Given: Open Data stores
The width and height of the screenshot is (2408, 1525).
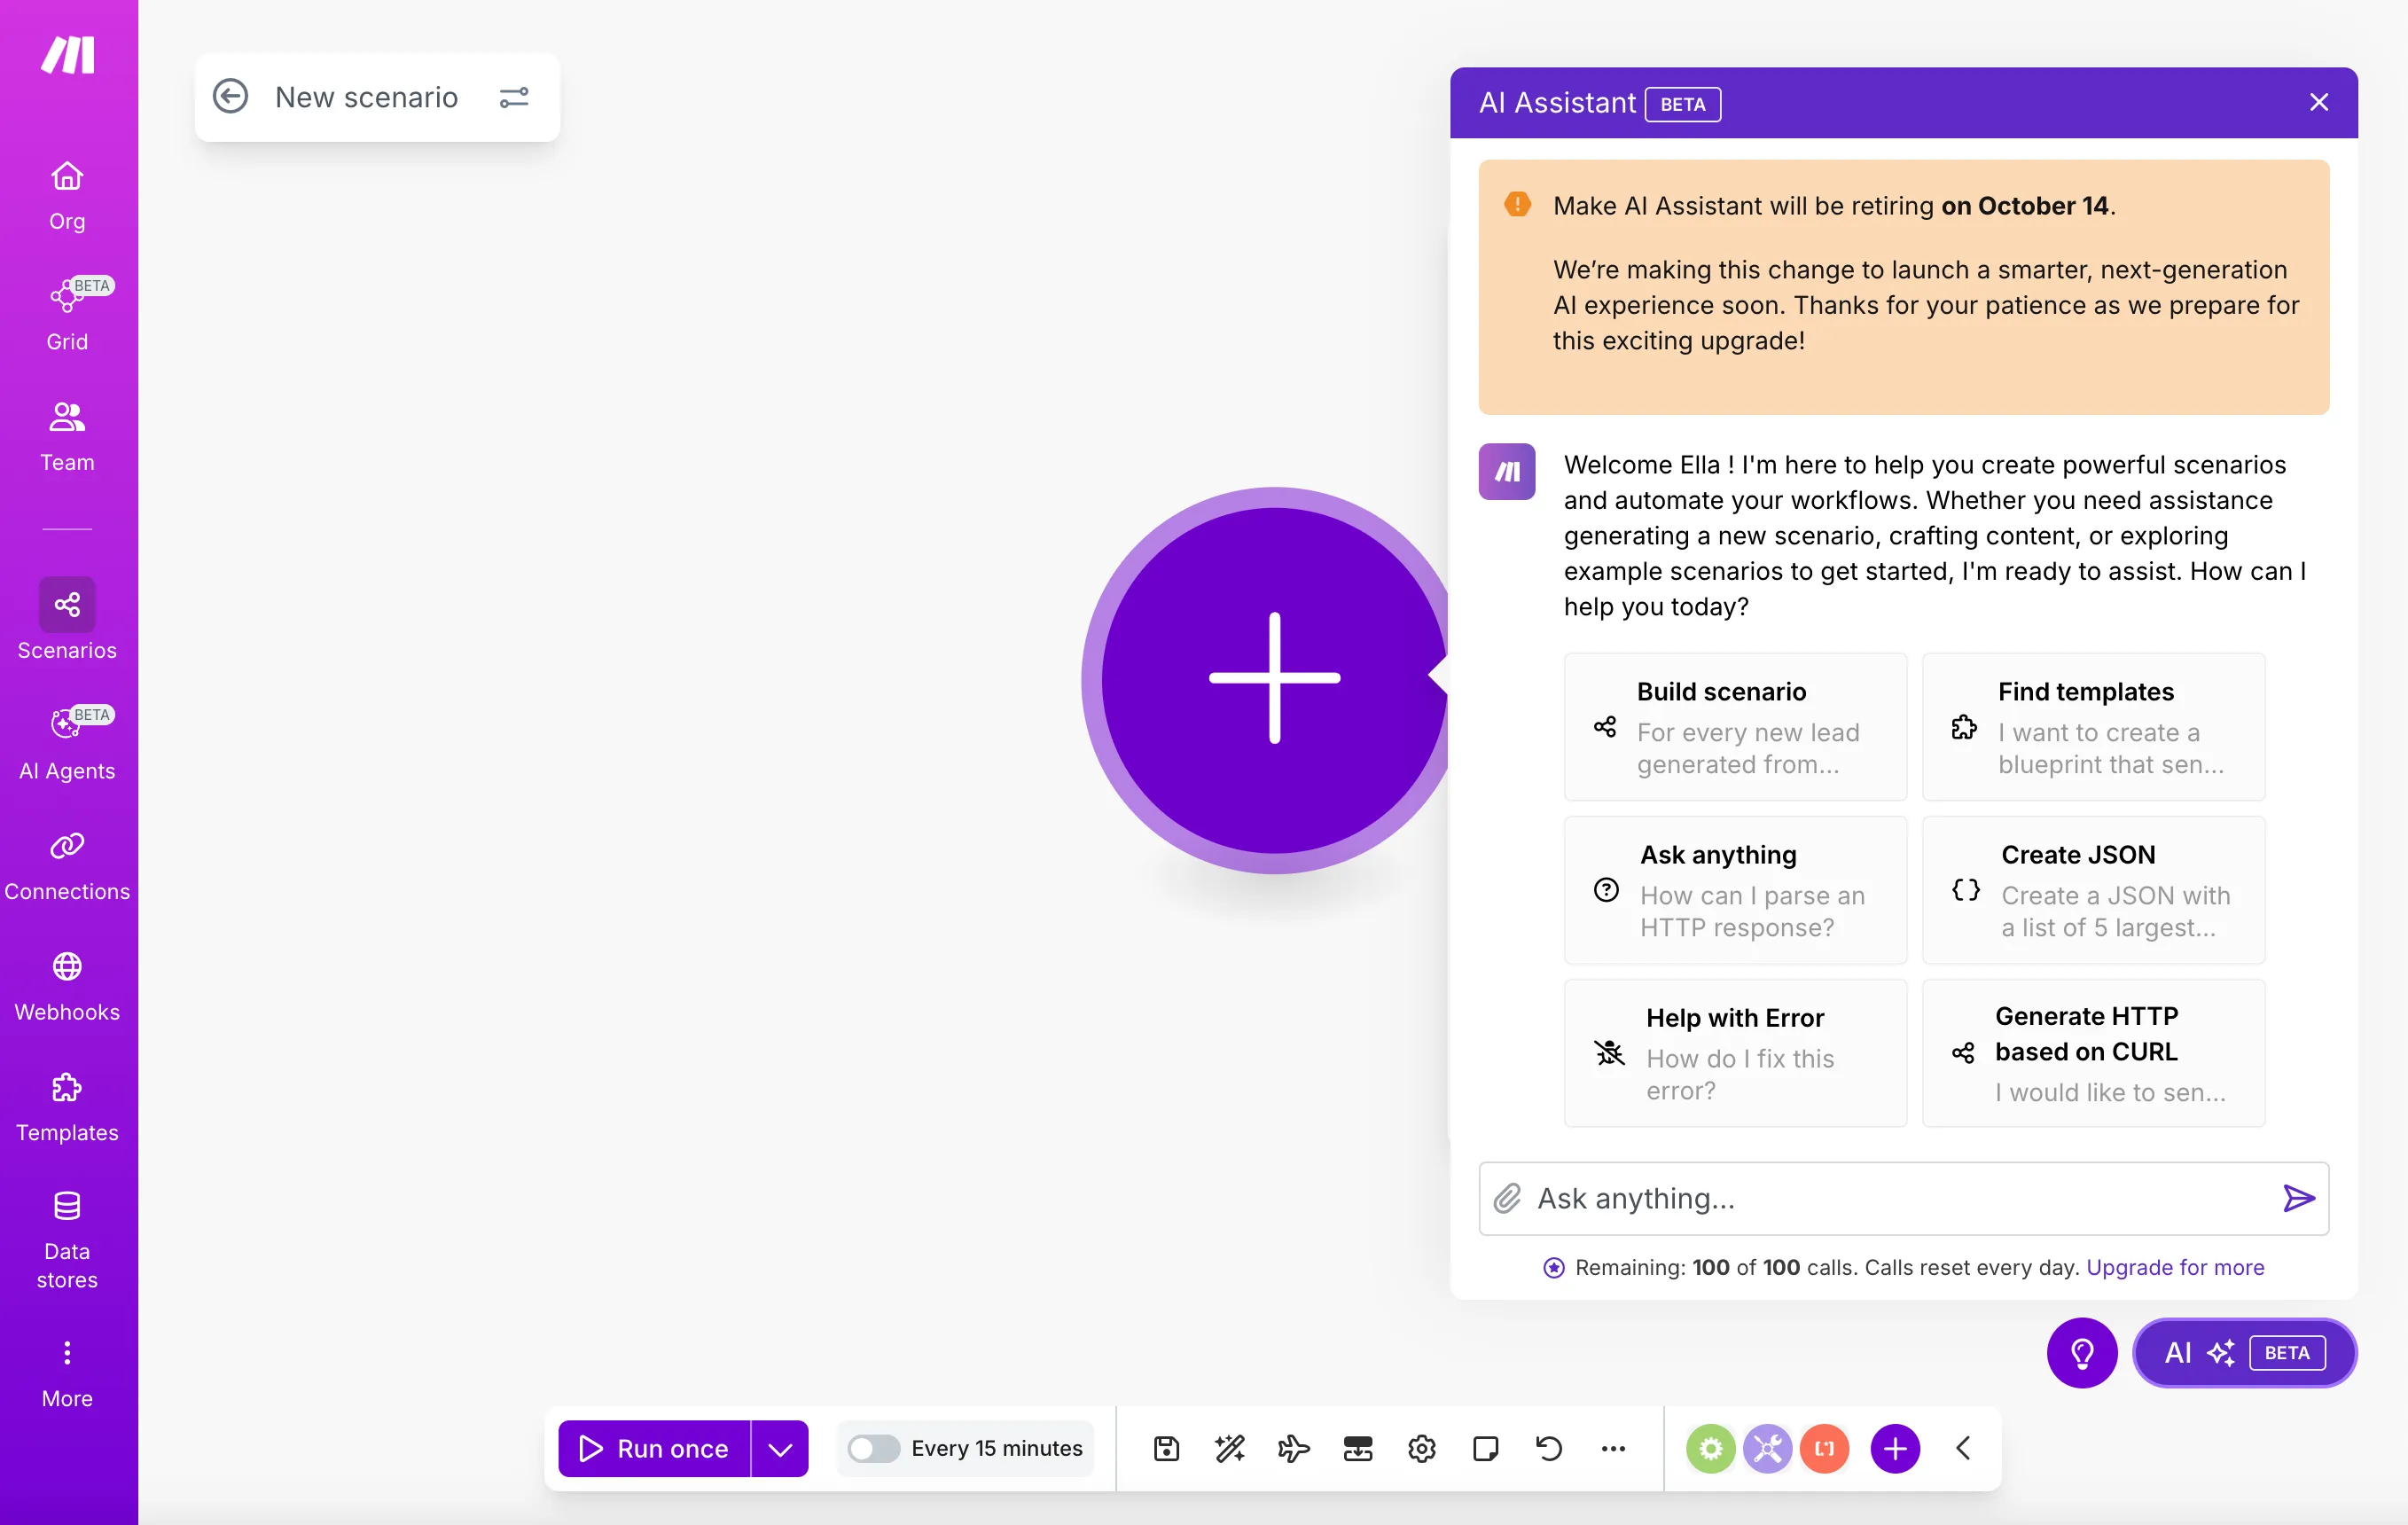Looking at the screenshot, I should point(67,1240).
